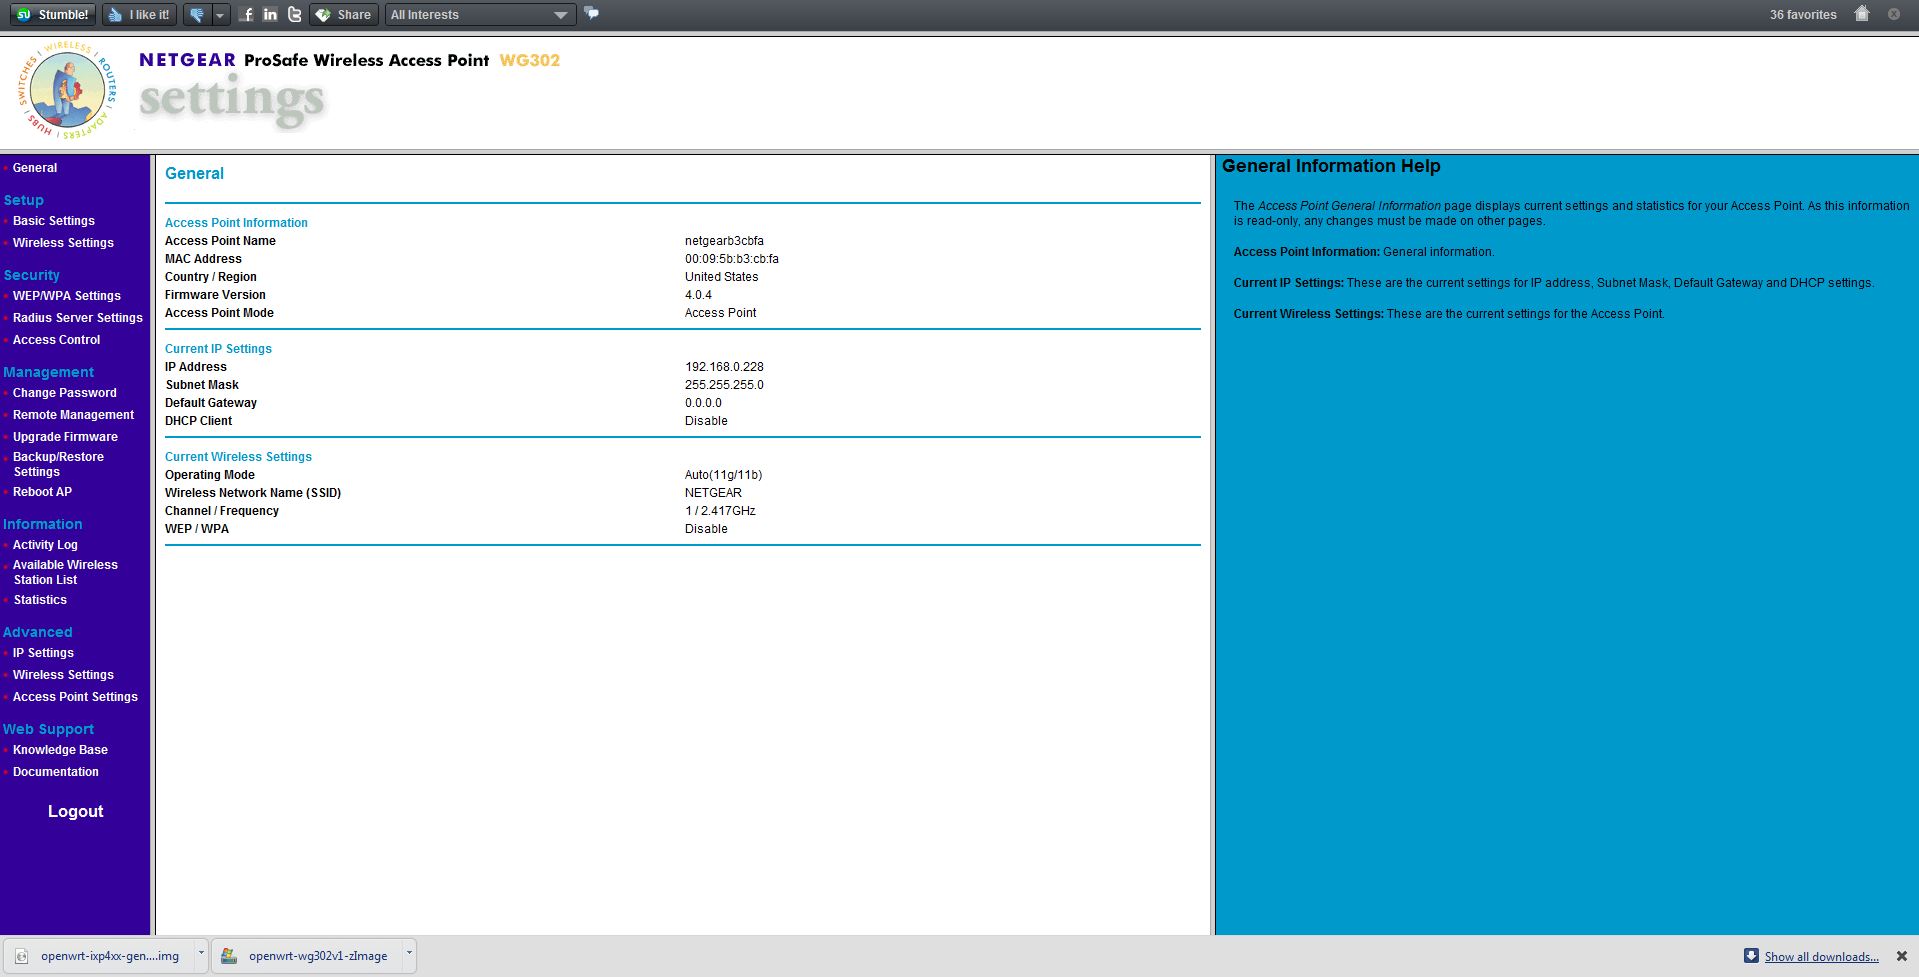Viewport: 1919px width, 977px height.
Task: Select Reboot AP in the sidebar
Action: point(42,492)
